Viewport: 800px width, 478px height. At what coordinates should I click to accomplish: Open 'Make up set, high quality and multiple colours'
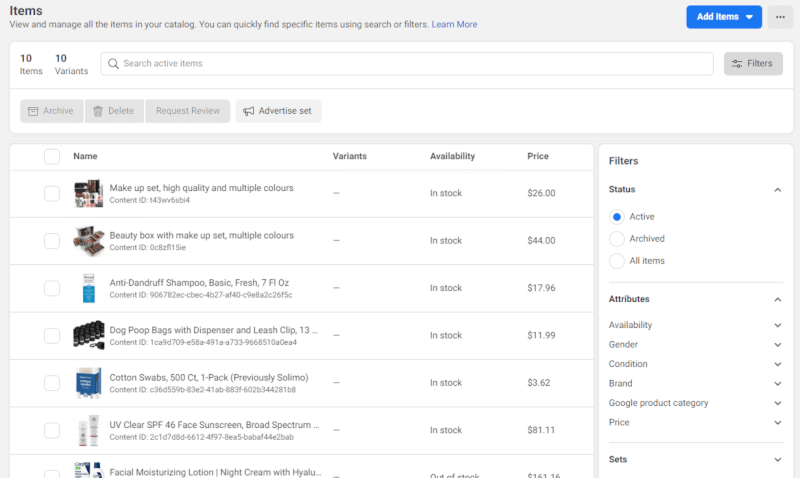tap(202, 188)
